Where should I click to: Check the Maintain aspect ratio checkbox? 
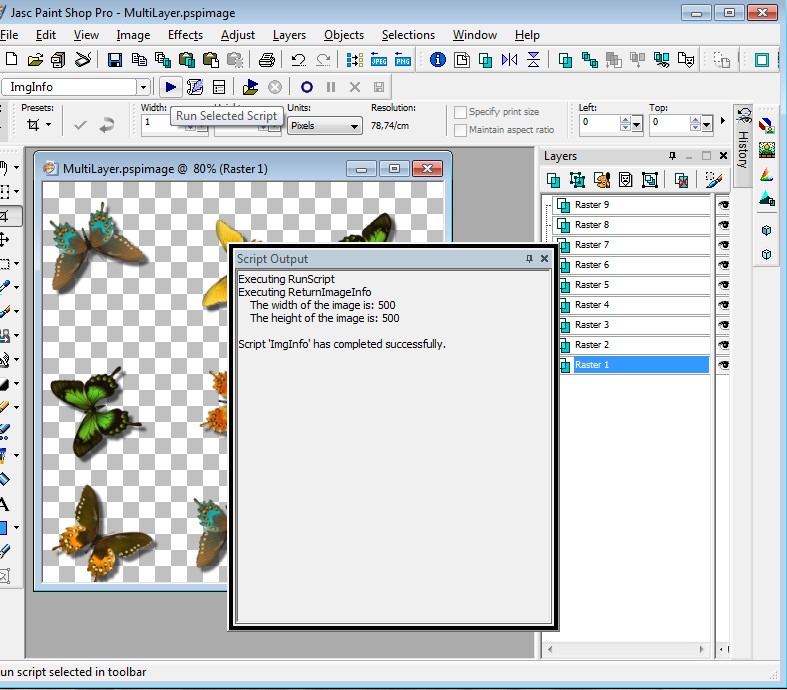tap(461, 130)
